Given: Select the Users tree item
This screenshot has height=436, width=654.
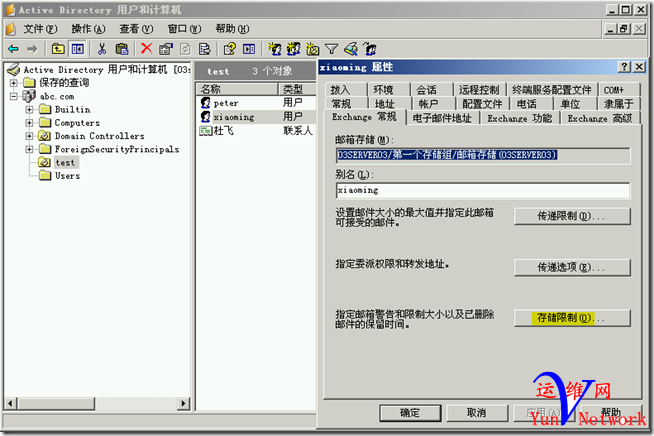Looking at the screenshot, I should (67, 176).
